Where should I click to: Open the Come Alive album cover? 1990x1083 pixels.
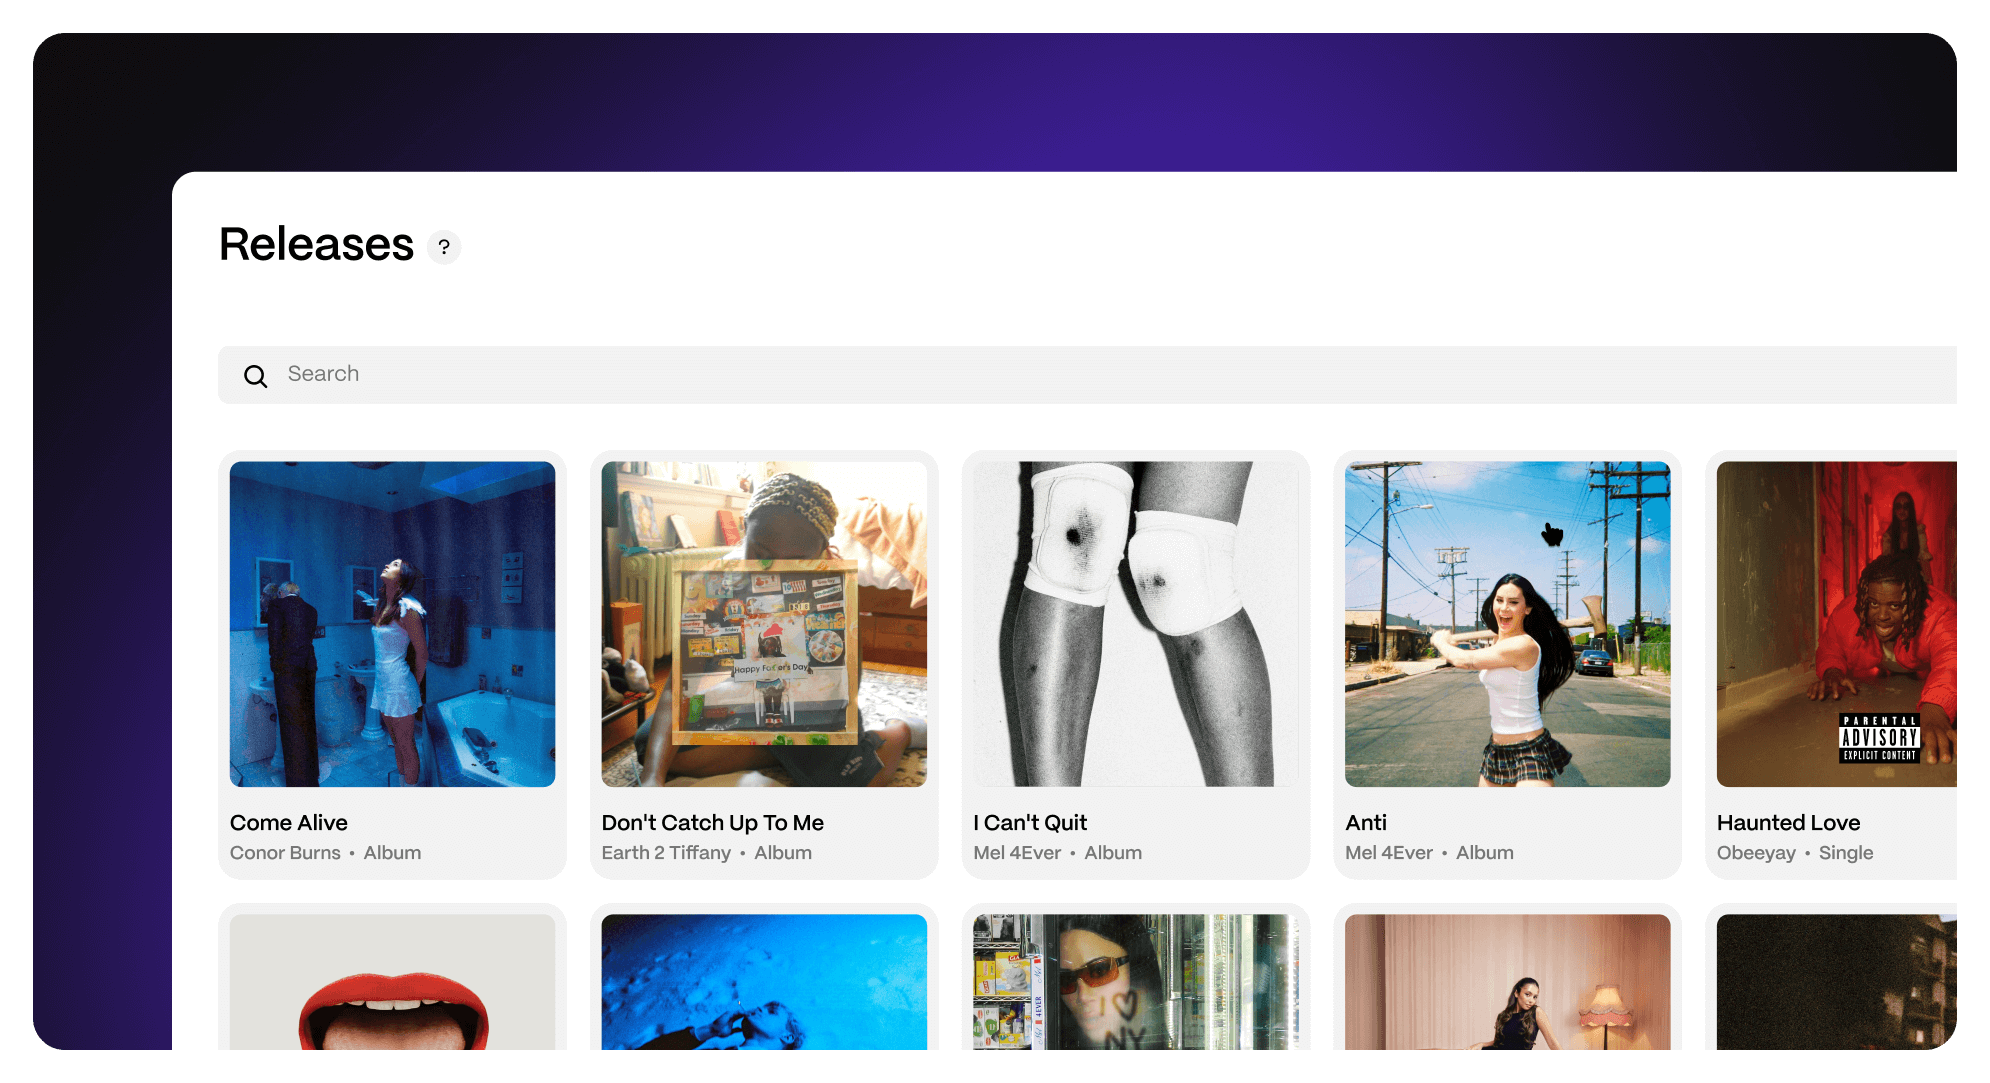[x=392, y=624]
